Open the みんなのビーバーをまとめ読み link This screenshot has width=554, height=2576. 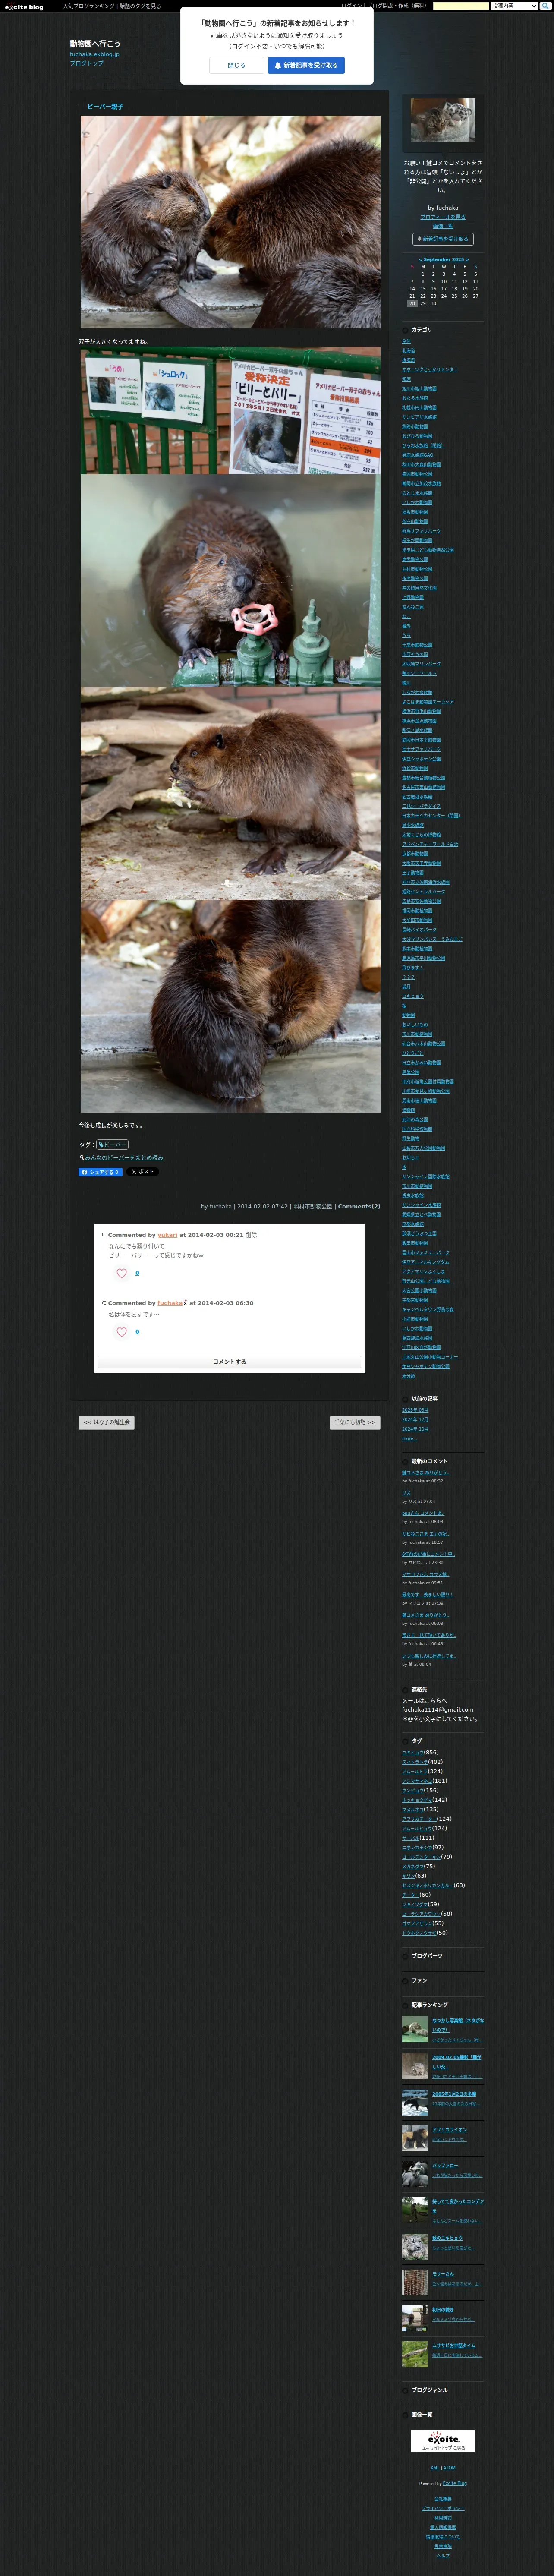(x=123, y=1158)
